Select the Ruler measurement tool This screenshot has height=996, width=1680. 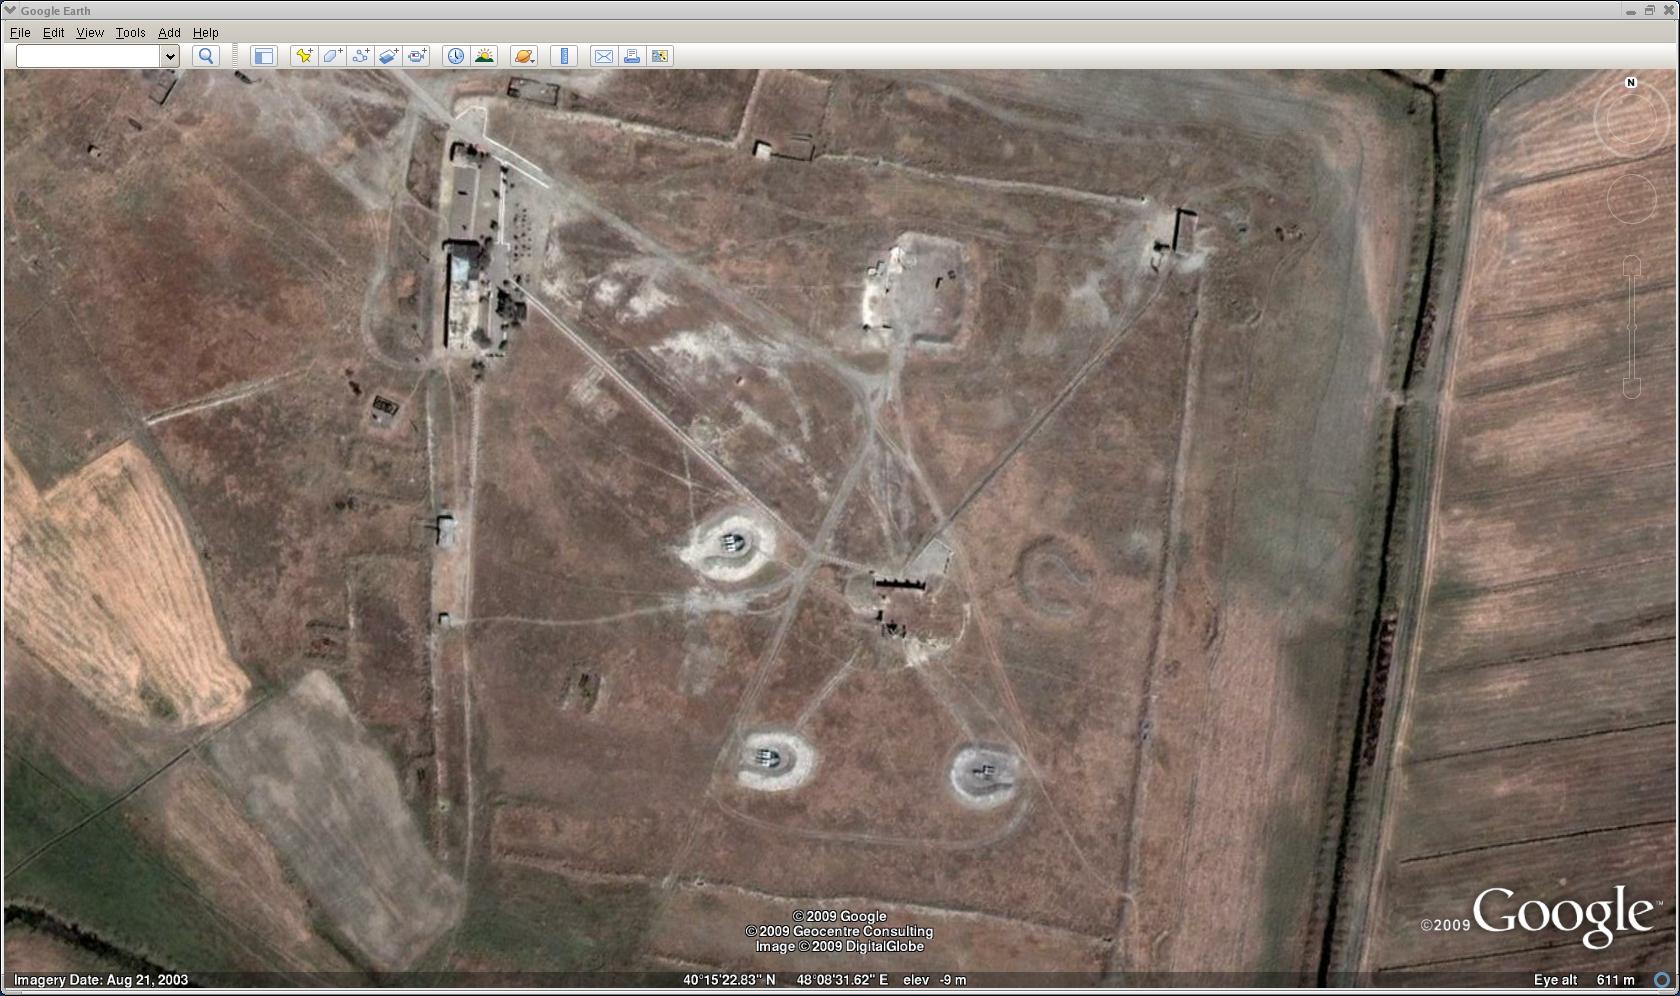tap(564, 56)
